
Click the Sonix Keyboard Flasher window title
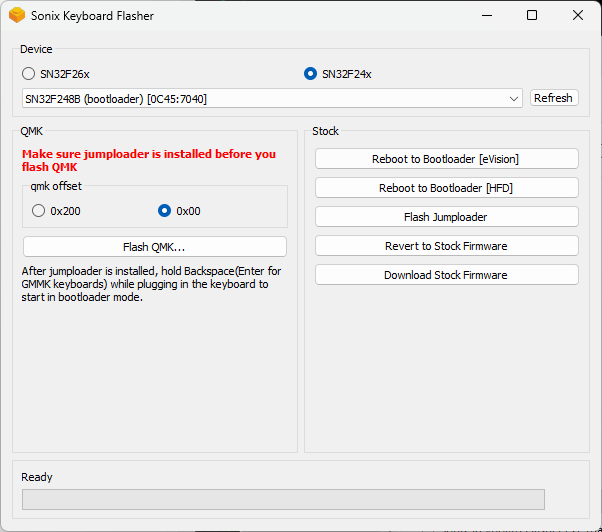[92, 16]
